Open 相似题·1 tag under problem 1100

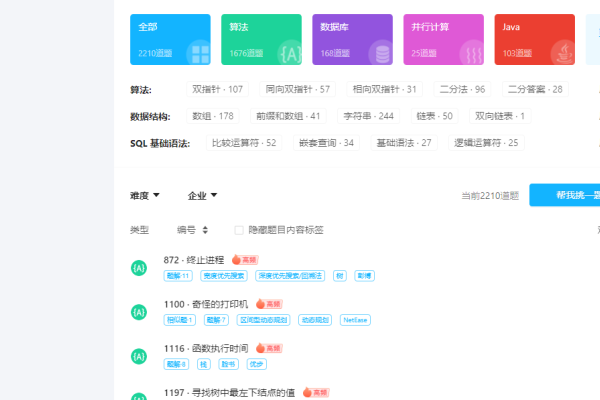[179, 320]
